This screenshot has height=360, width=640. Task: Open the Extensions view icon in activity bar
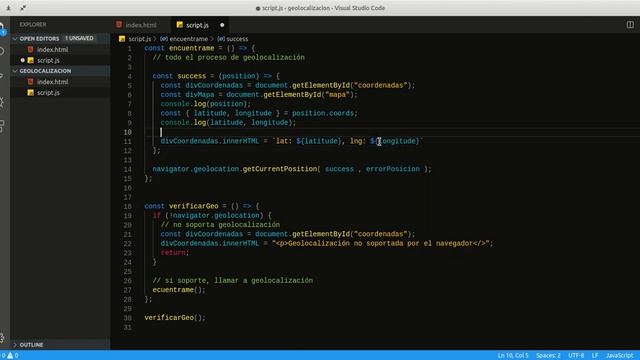click(x=2, y=126)
